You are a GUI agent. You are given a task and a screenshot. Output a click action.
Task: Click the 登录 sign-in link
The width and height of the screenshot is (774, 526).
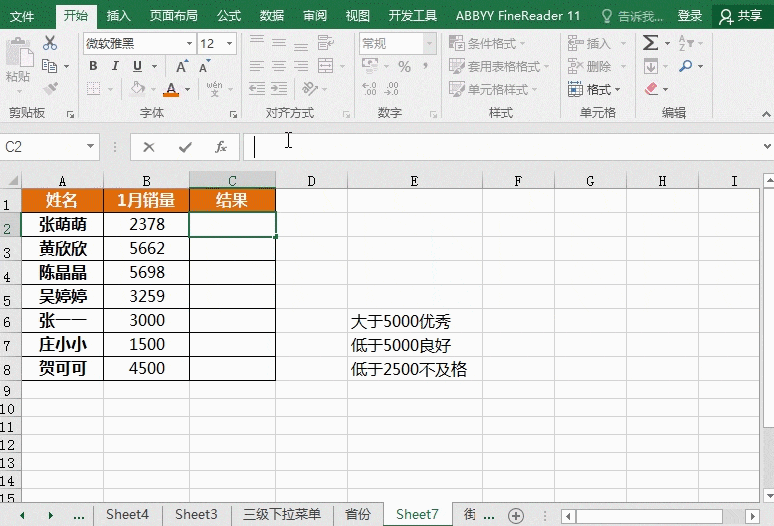pos(690,16)
